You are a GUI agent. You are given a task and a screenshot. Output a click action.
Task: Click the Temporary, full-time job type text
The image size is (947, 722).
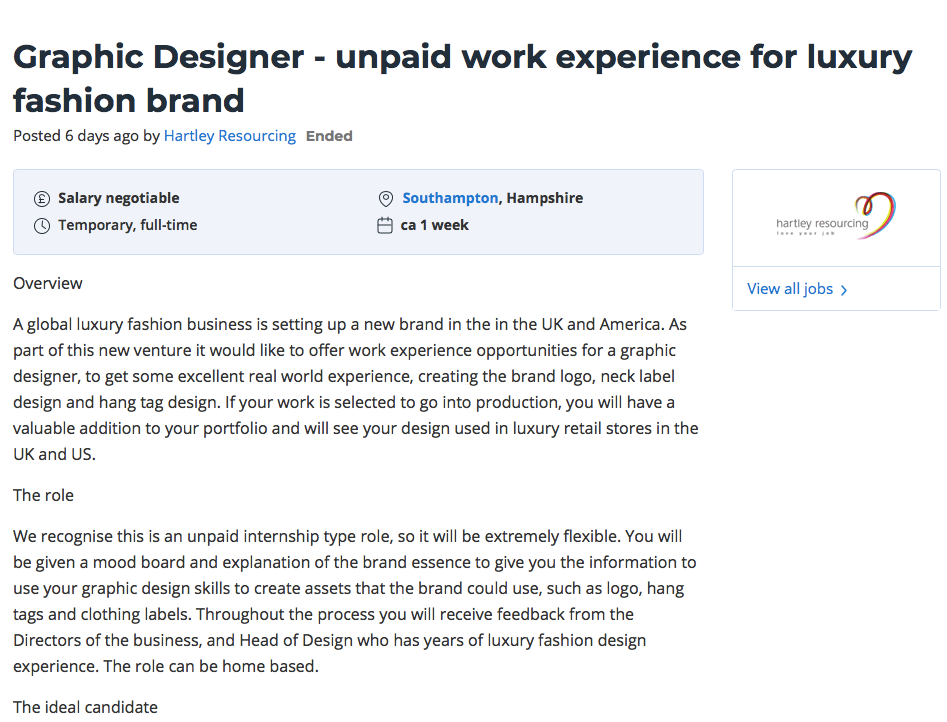[x=128, y=225]
